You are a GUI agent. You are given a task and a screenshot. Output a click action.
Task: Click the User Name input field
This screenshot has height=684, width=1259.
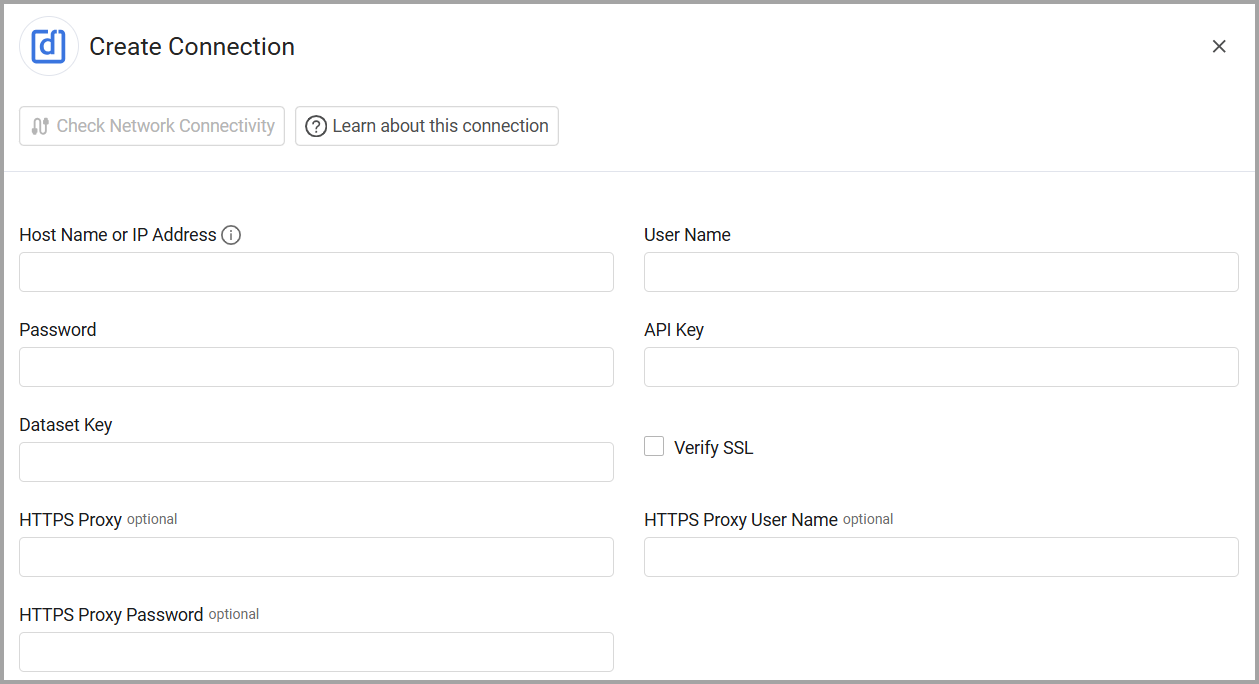941,272
